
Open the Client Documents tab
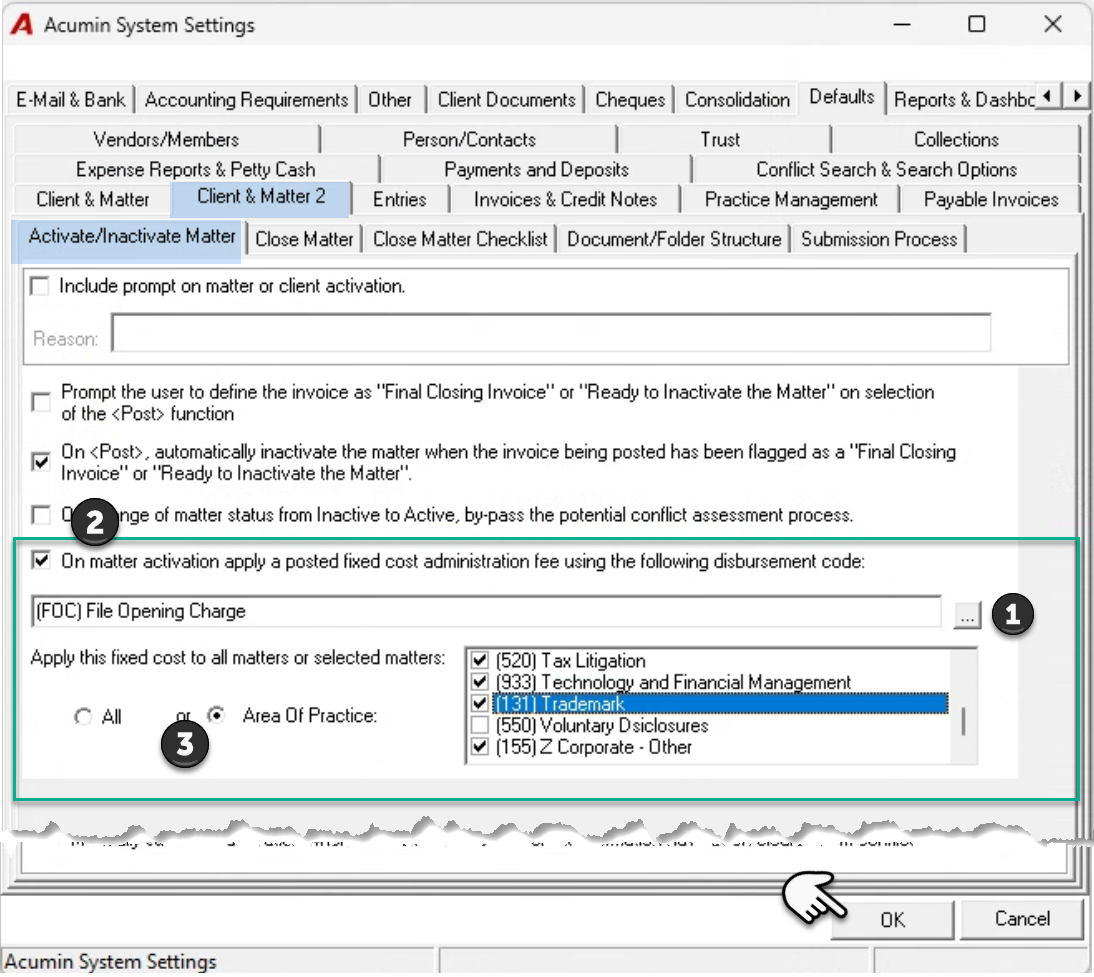coord(507,100)
